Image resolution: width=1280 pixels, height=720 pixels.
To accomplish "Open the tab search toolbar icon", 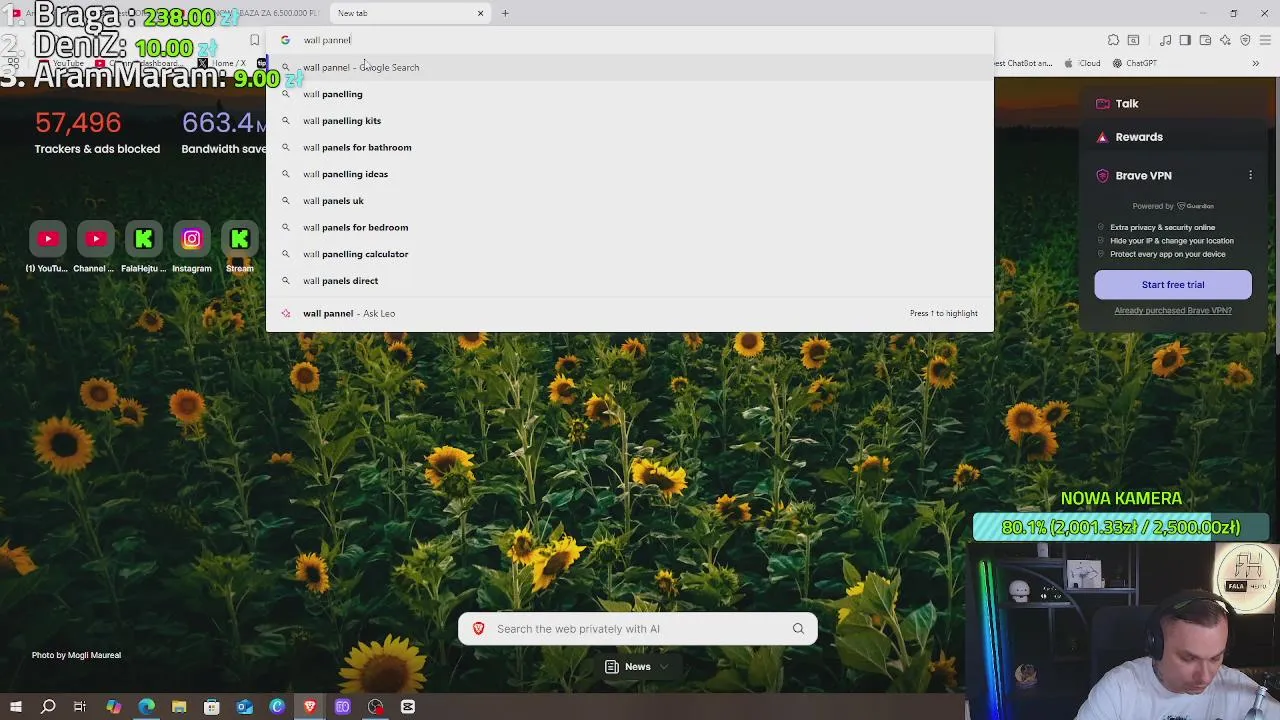I will [1133, 40].
